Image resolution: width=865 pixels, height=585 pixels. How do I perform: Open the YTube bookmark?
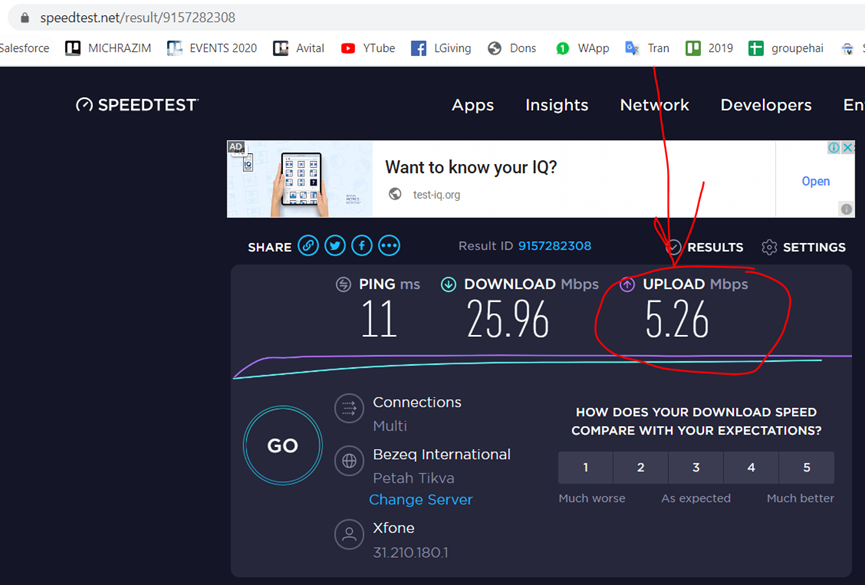[x=368, y=48]
